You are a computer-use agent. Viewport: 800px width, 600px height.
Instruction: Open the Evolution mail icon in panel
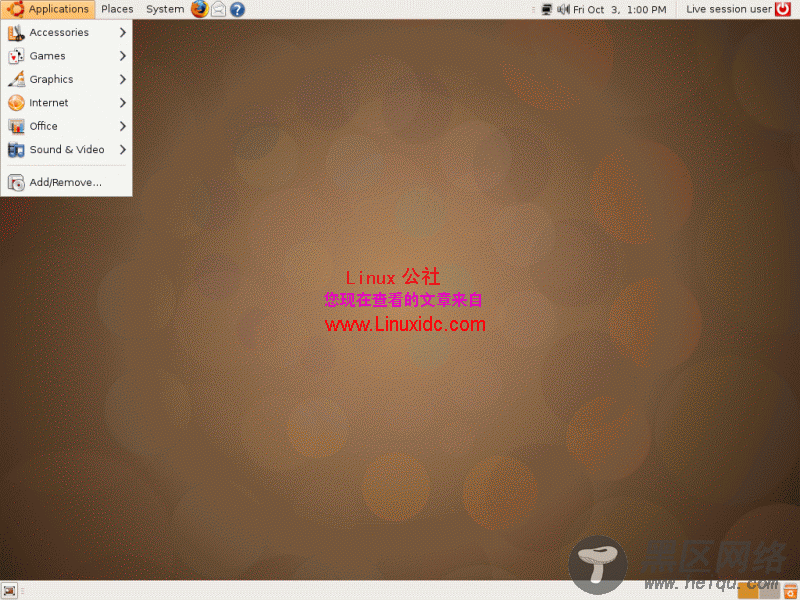(x=218, y=9)
